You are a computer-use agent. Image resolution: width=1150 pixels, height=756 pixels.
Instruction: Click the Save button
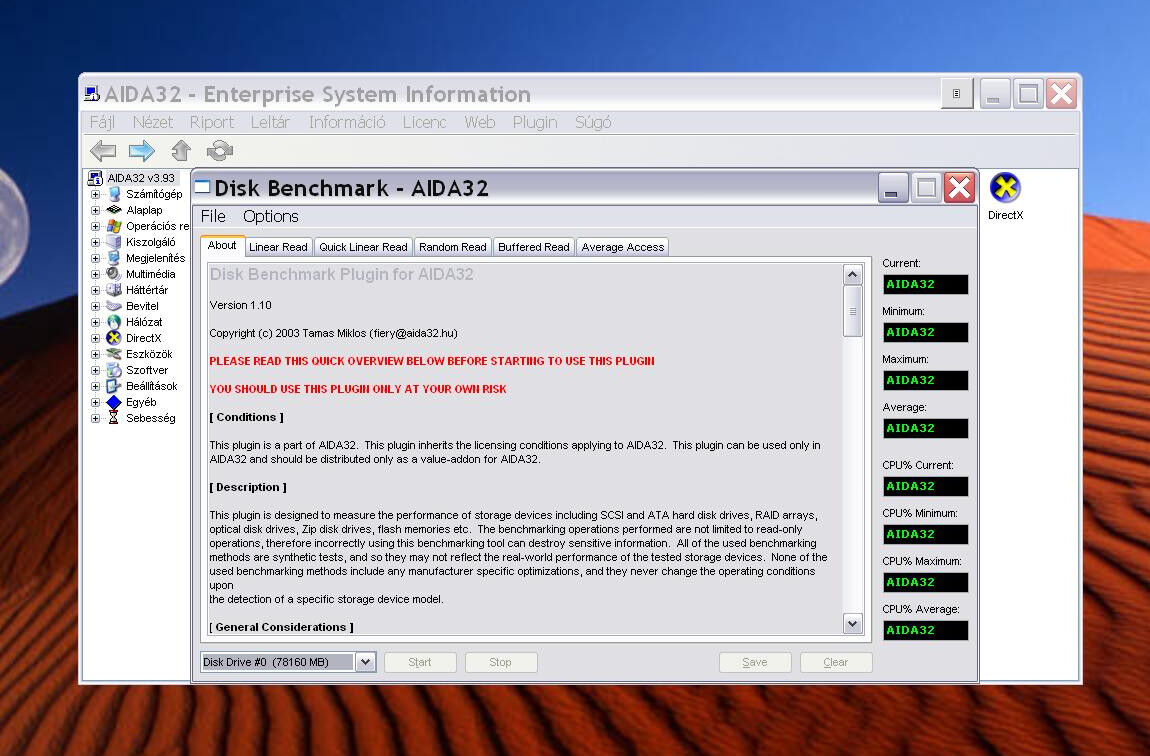(755, 662)
